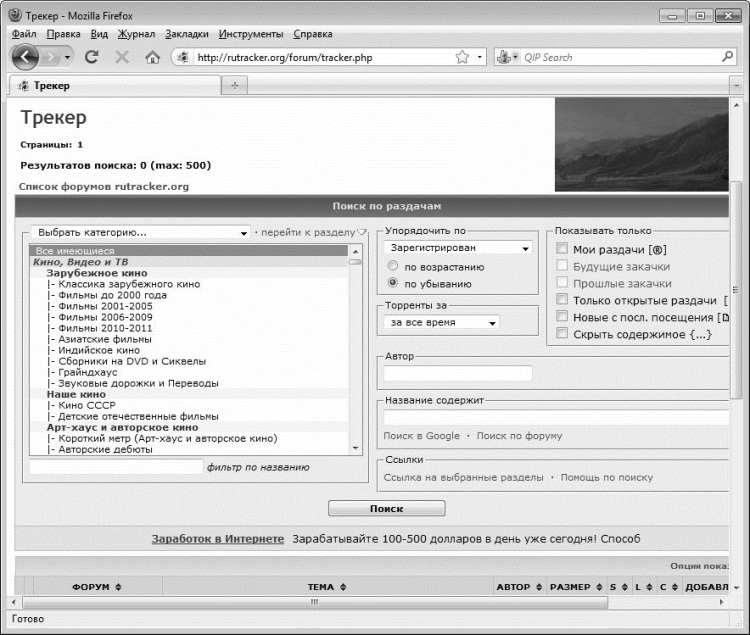Reload the page with the refresh icon
Screen dimensions: 750x635
pyautogui.click(x=92, y=57)
